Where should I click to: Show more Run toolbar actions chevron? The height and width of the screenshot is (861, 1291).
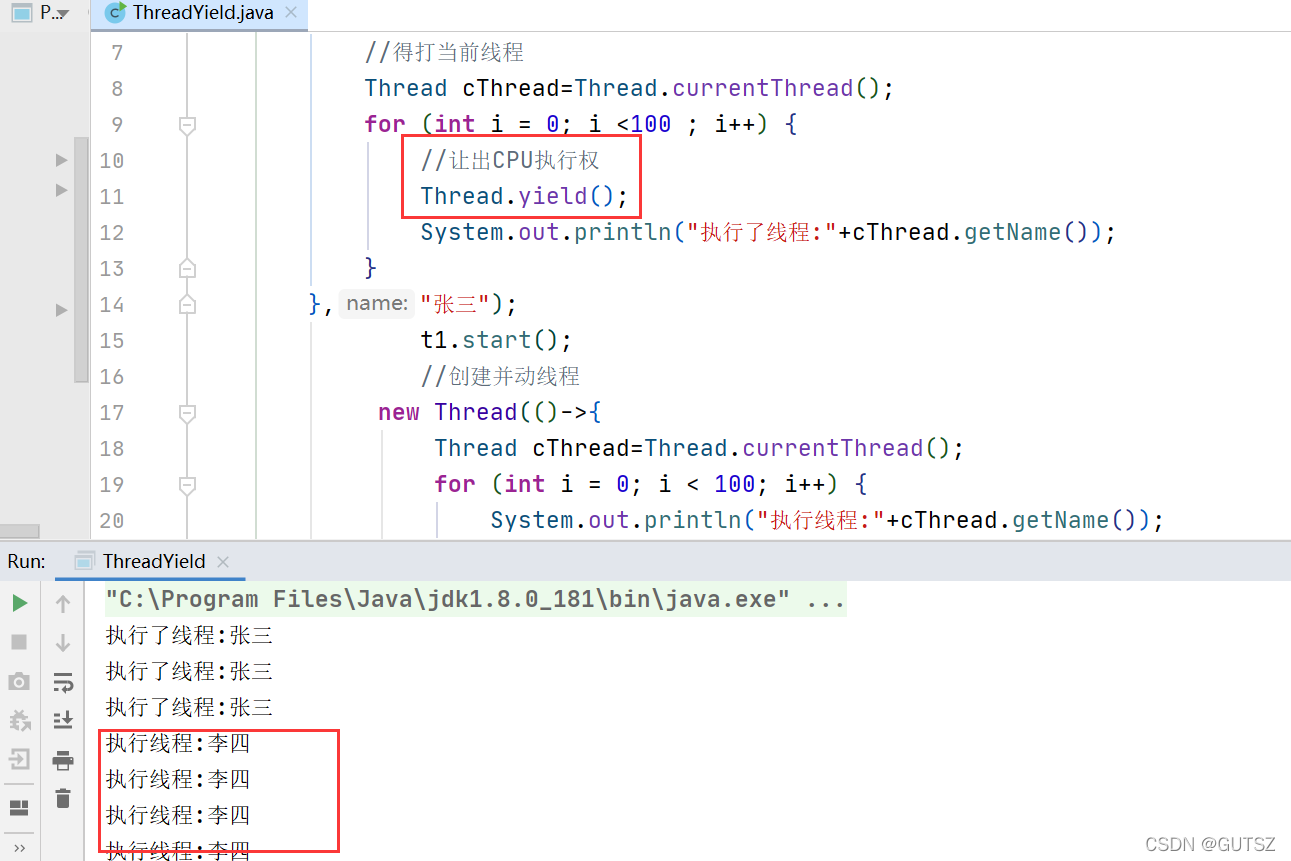pos(20,848)
